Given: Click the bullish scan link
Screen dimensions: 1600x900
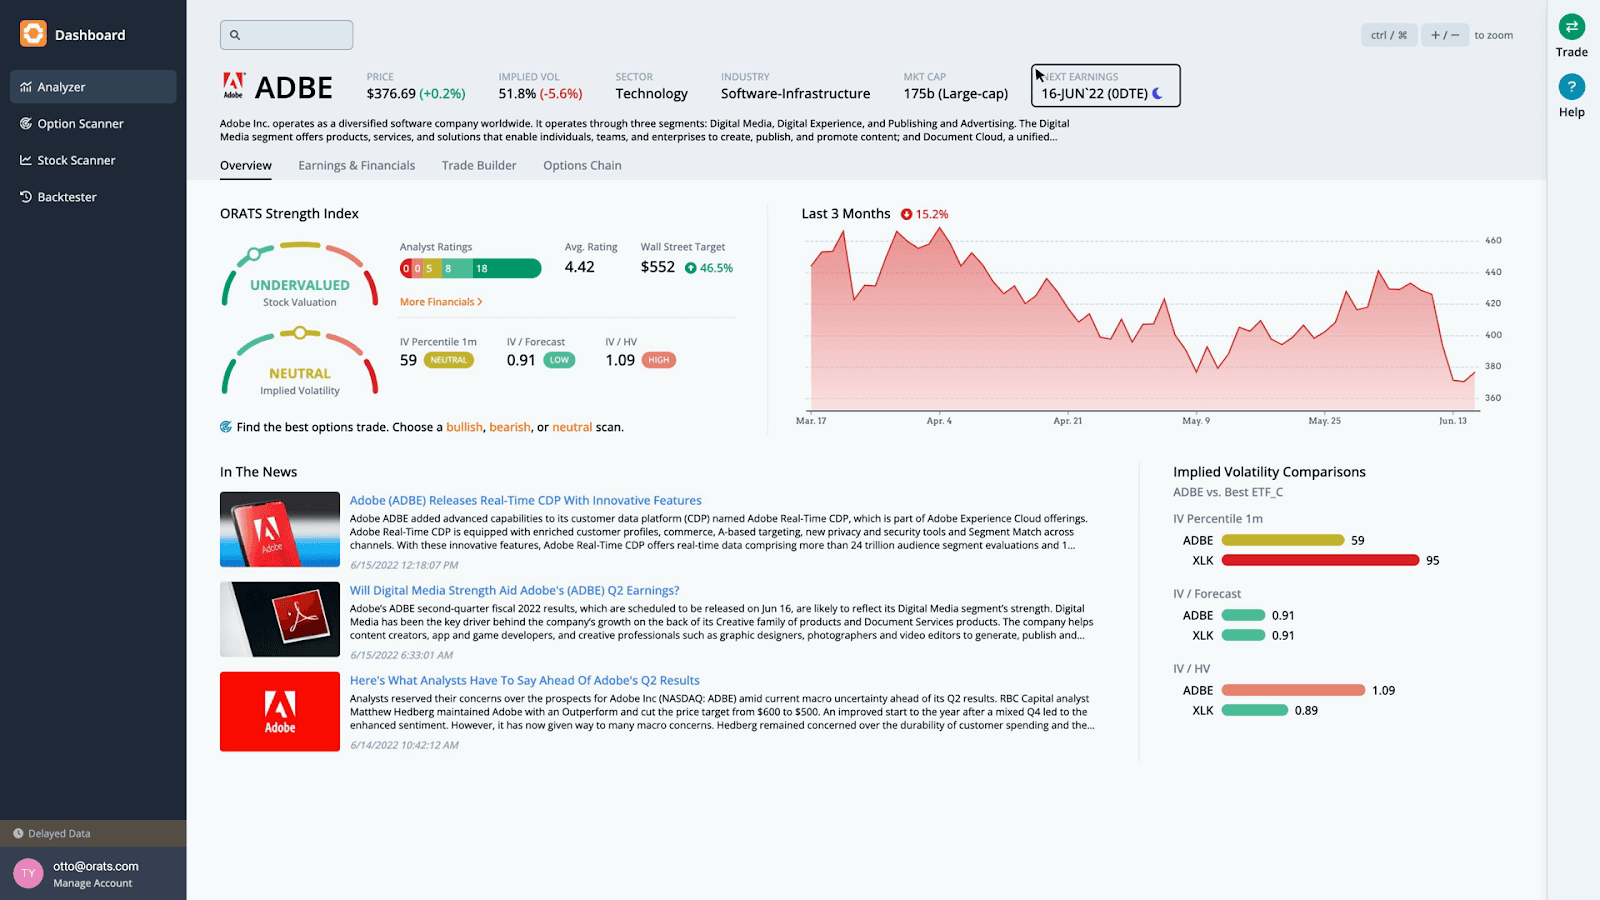Looking at the screenshot, I should 464,427.
